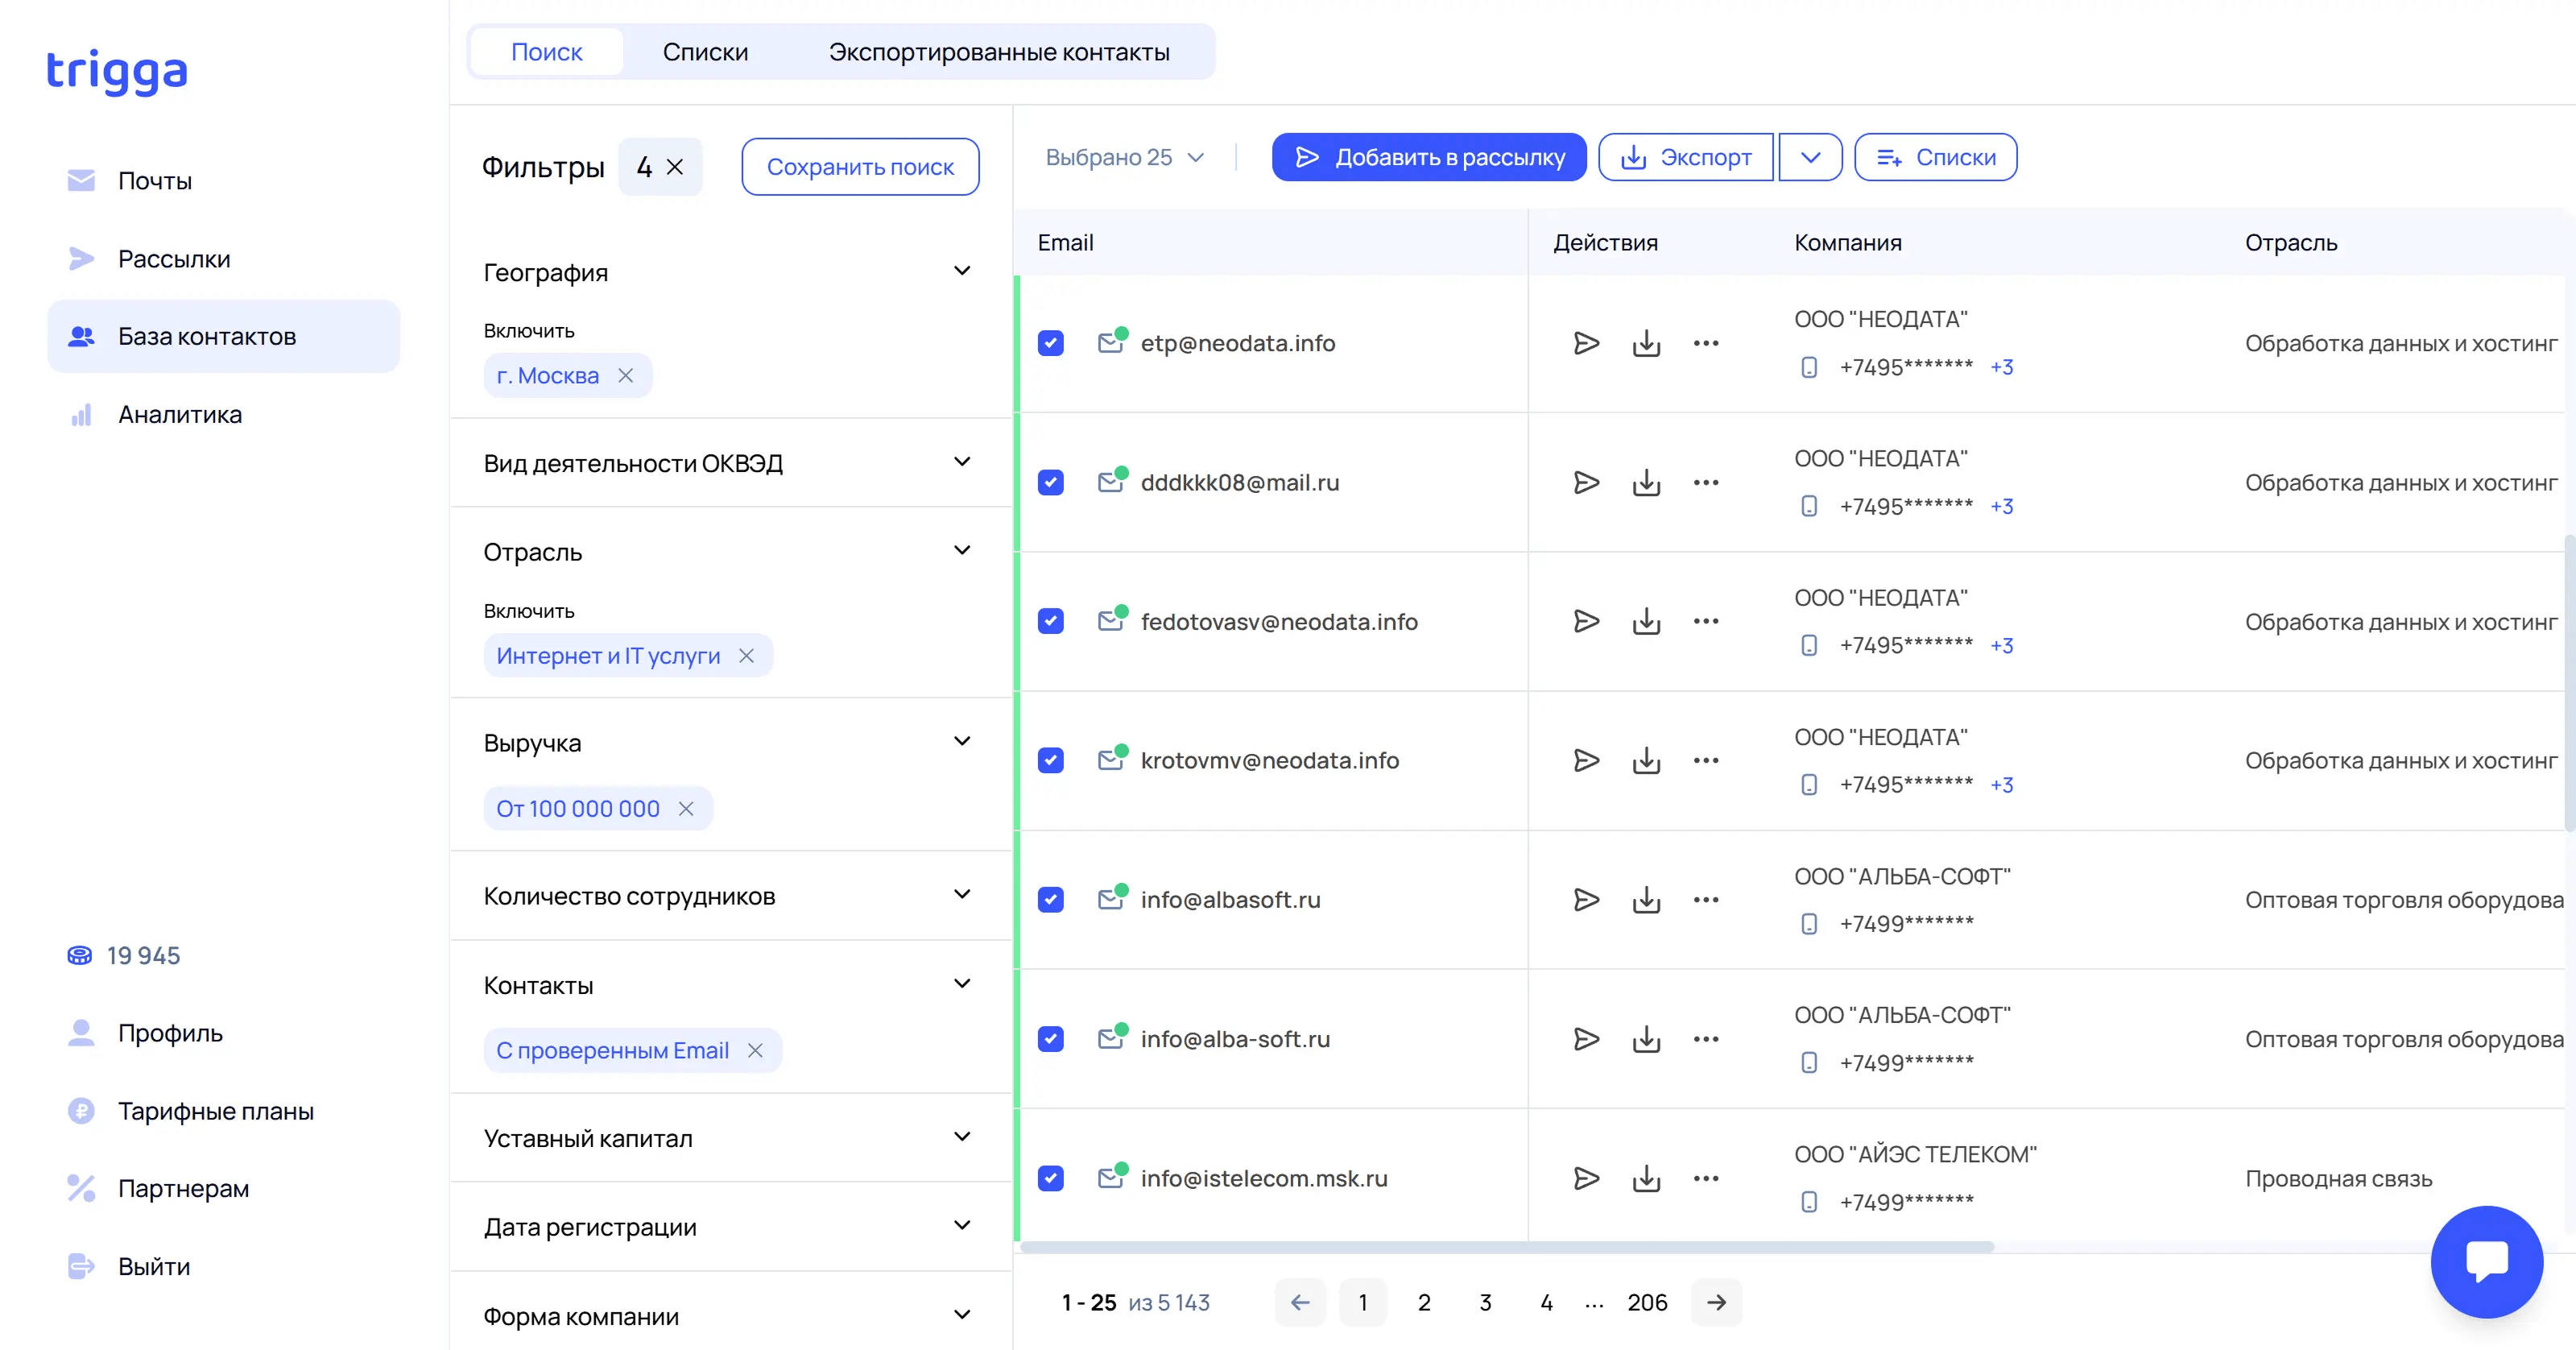Viewport: 2576px width, 1350px height.
Task: Click download icon for dddkkk08@mail.ru row
Action: tap(1646, 482)
